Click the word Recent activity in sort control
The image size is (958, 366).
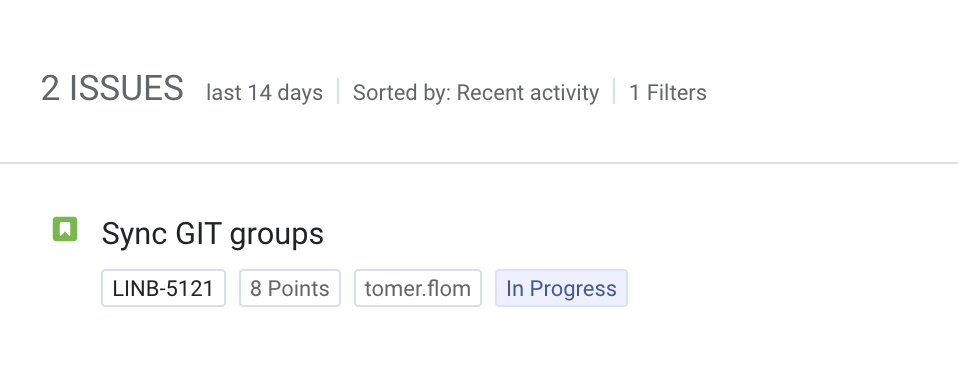(x=528, y=92)
